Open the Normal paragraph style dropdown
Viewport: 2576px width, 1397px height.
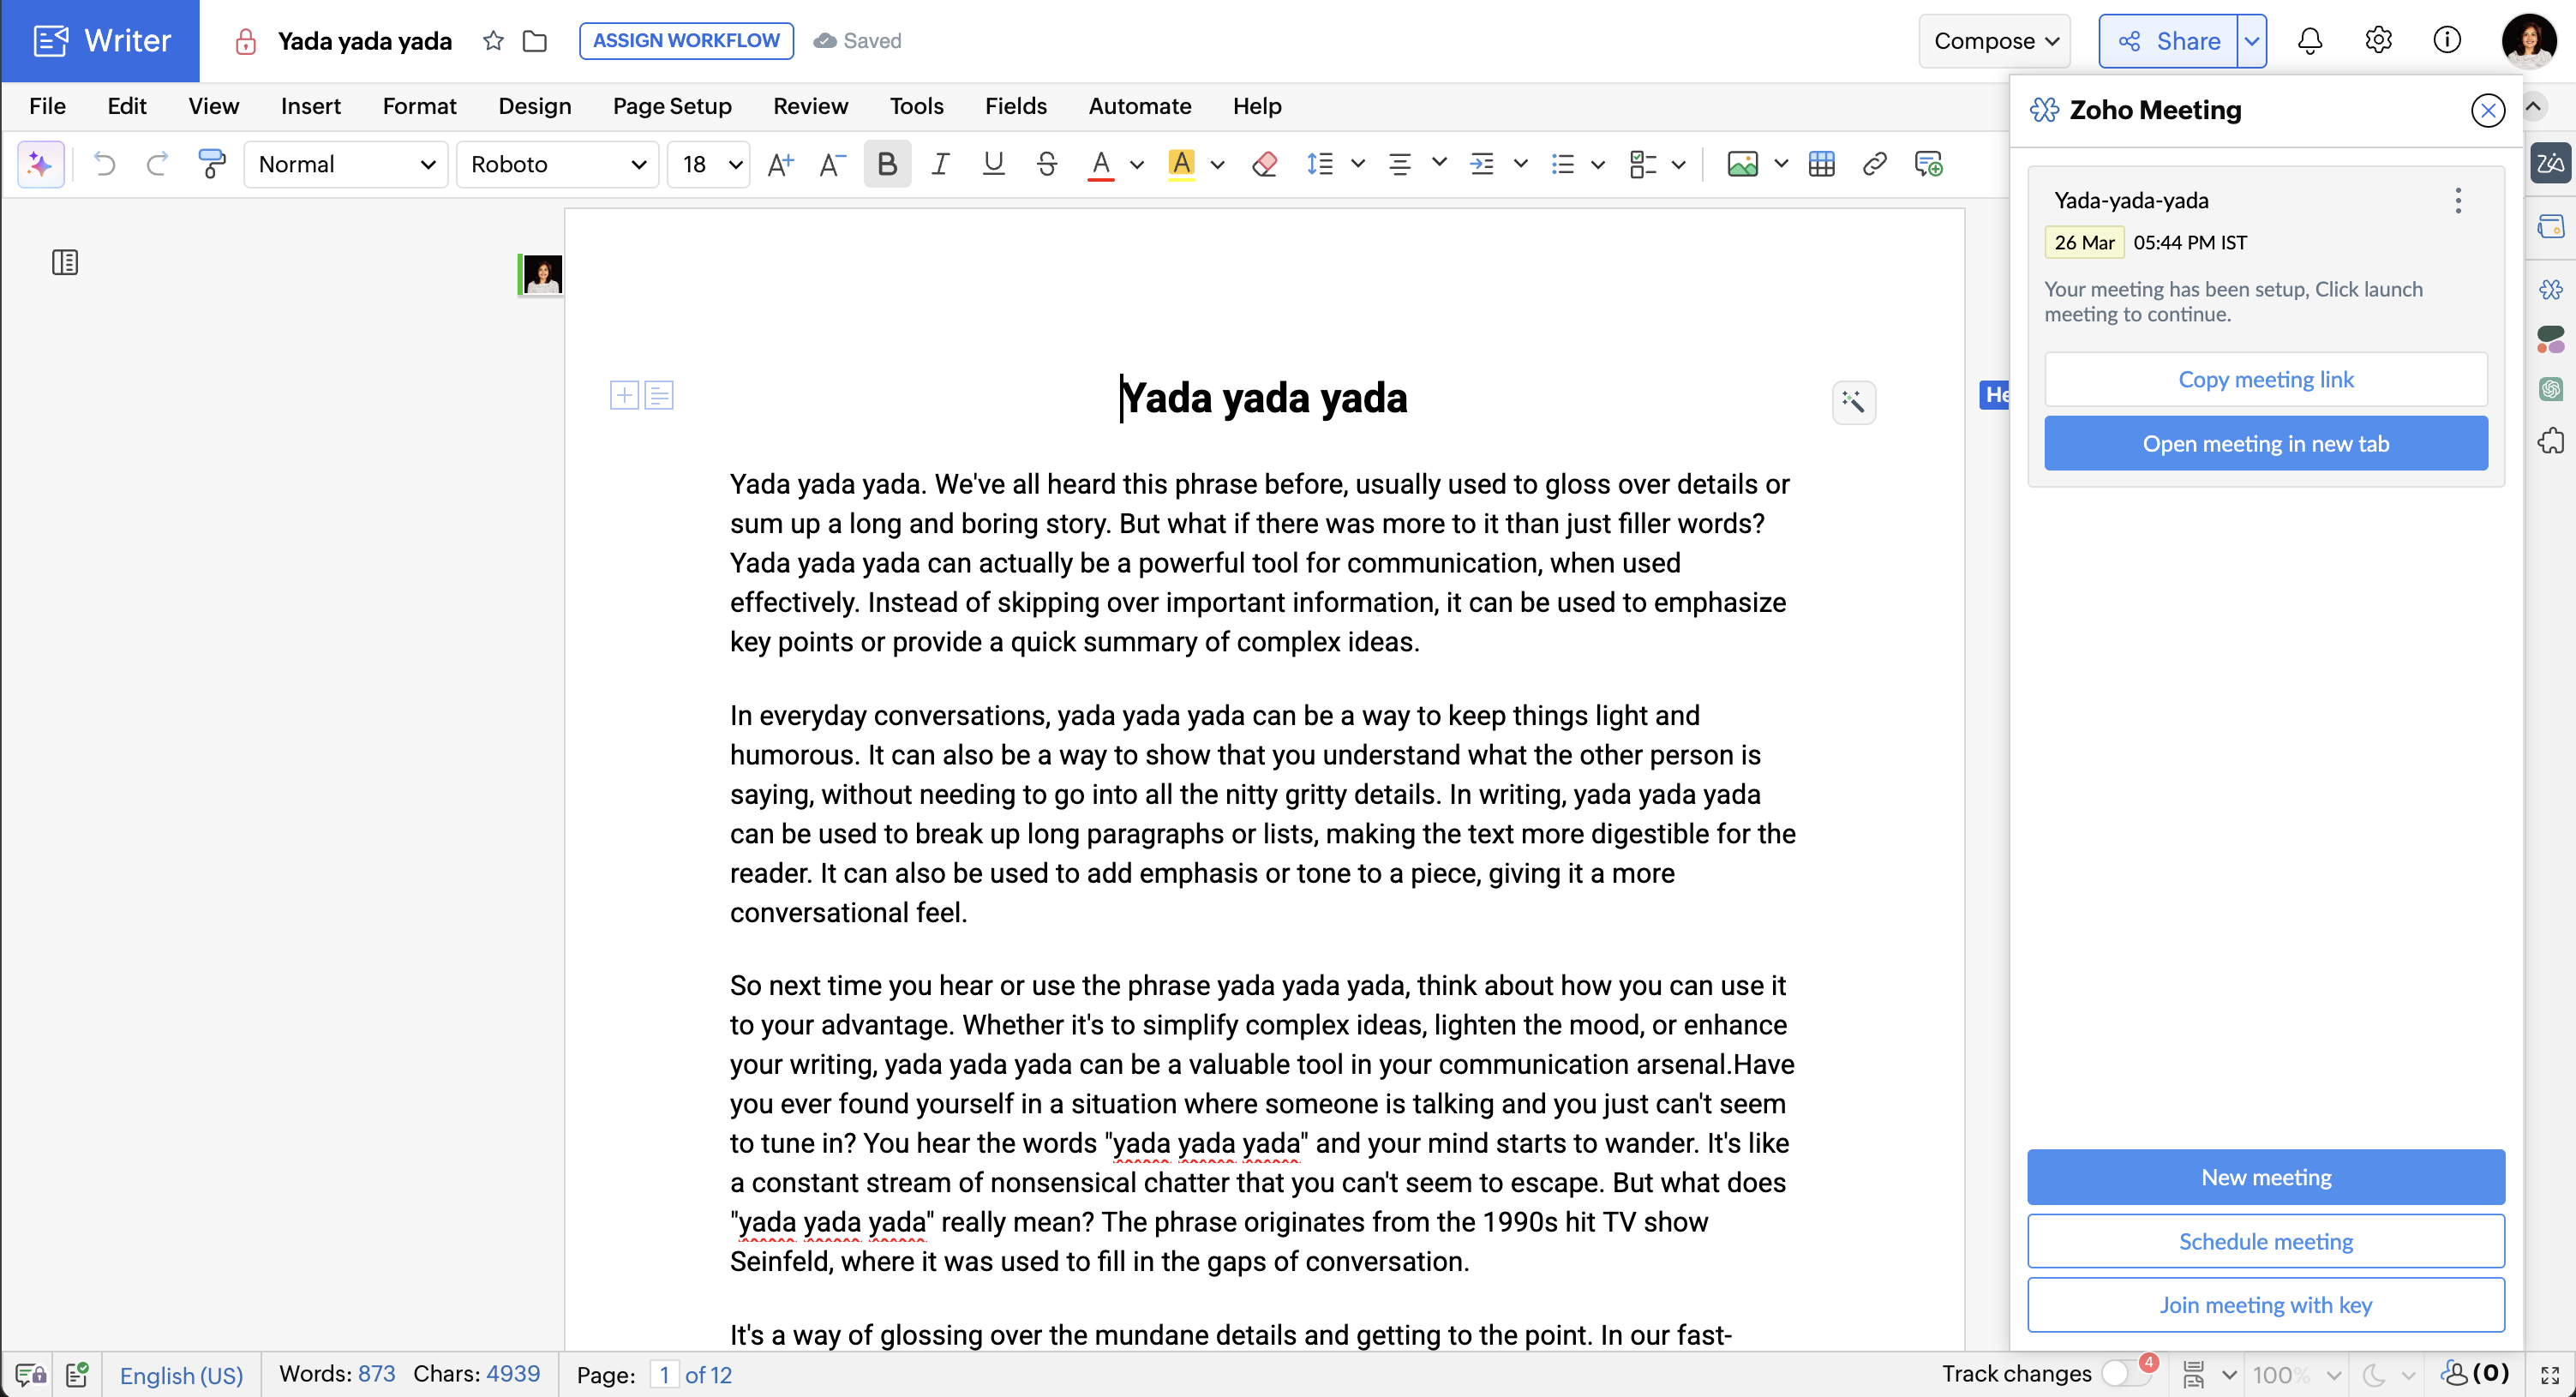345,164
